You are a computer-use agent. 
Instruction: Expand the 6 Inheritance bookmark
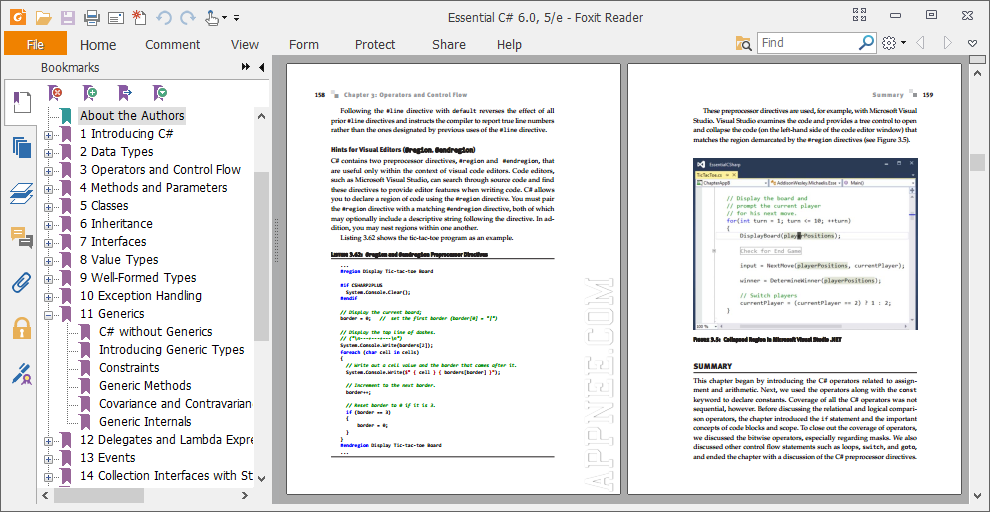pos(48,225)
